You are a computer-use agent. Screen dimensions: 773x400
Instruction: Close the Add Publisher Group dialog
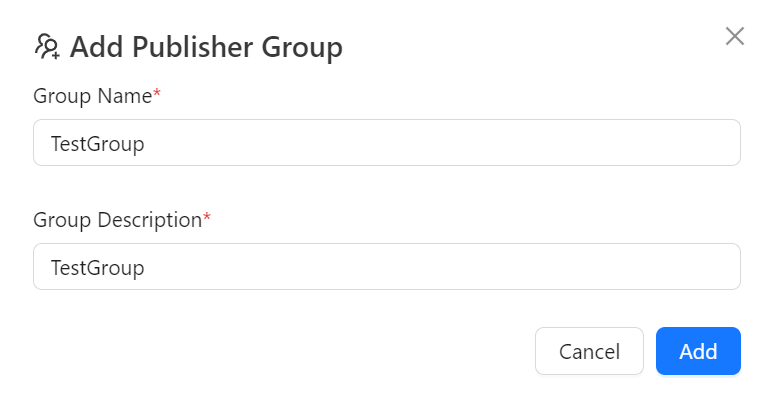click(x=735, y=37)
